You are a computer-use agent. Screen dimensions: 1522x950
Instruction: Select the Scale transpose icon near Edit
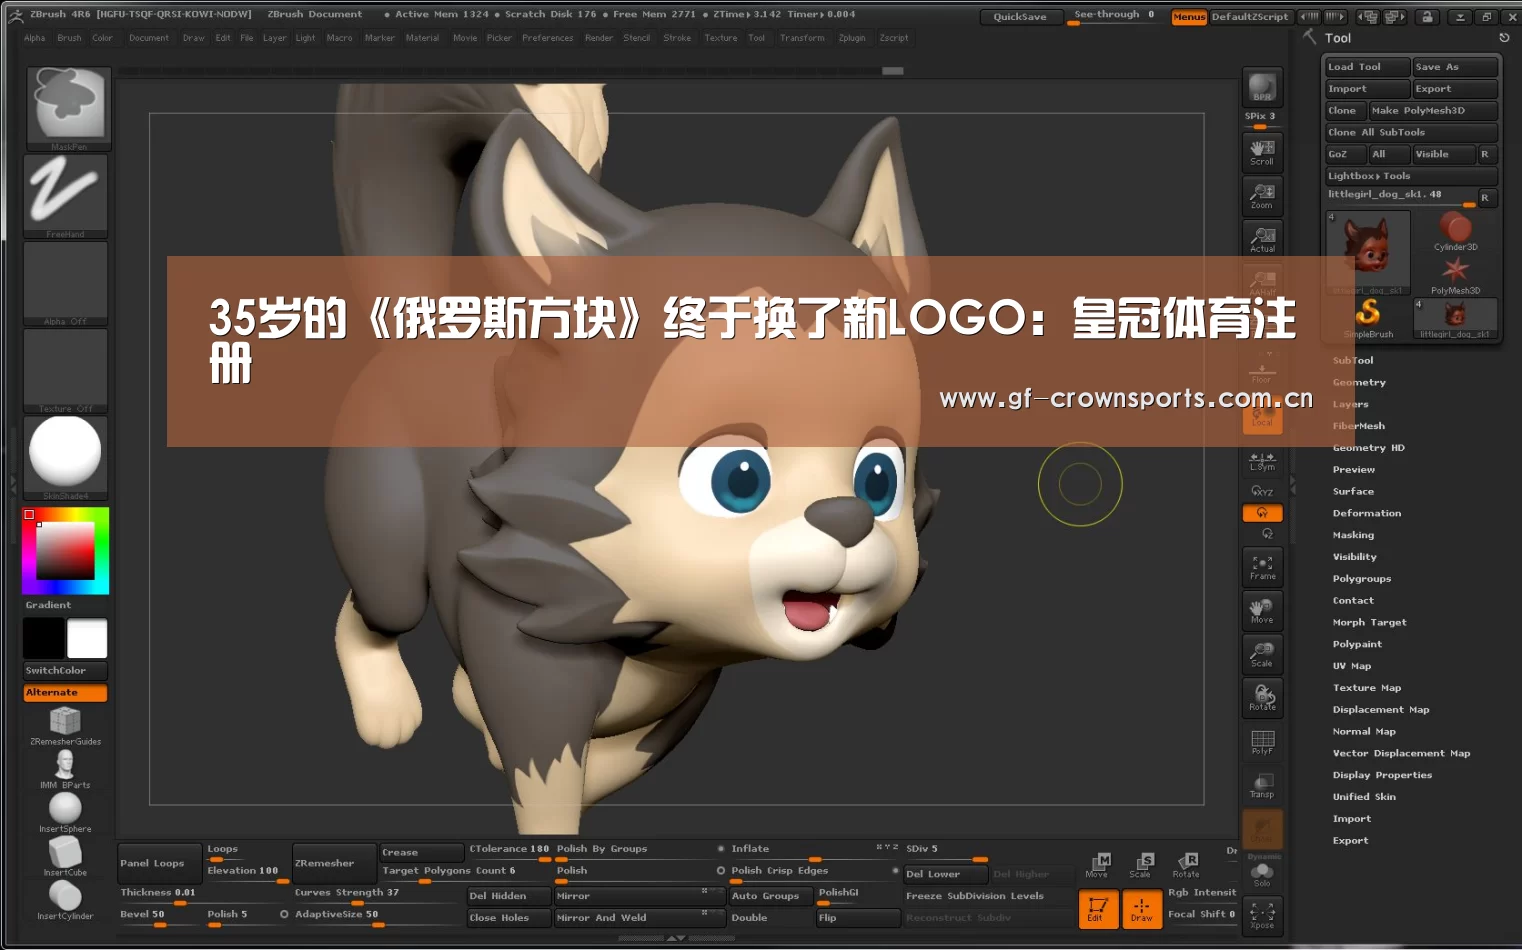1141,866
